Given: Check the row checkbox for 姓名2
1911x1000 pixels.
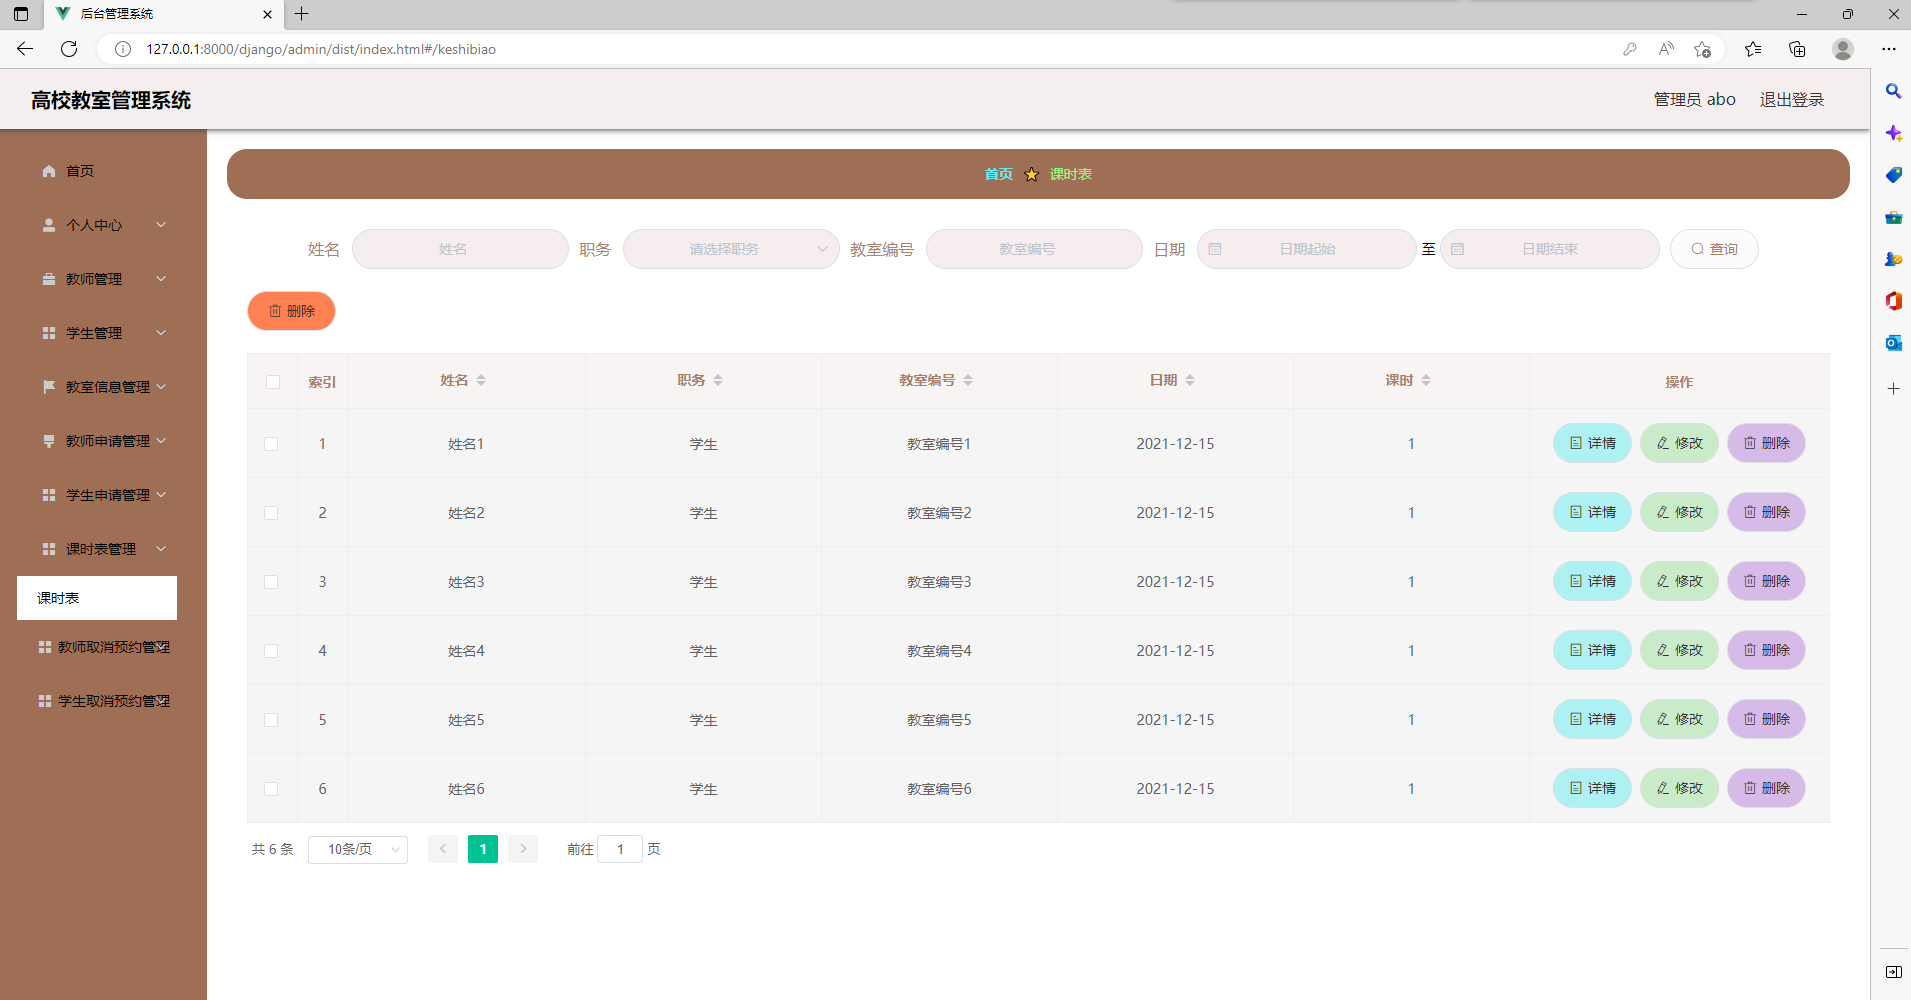Looking at the screenshot, I should click(x=271, y=513).
